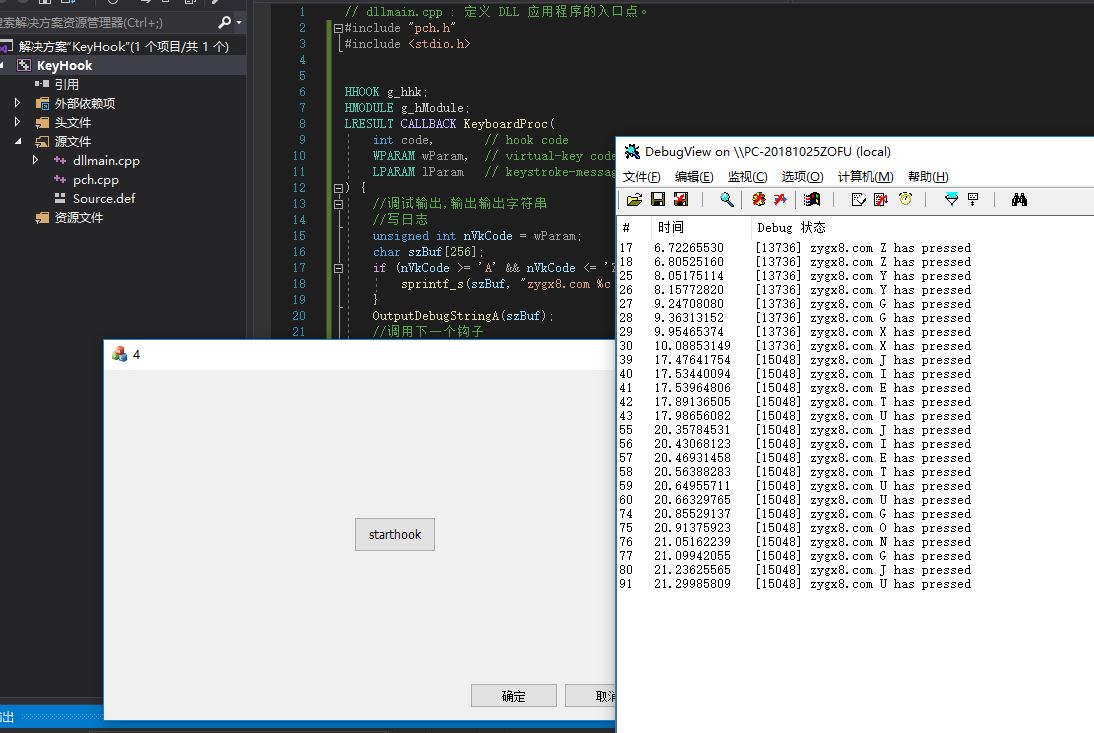Click the C++ file icon beside pch.cpp
Screen dimensions: 1094x733
point(60,179)
